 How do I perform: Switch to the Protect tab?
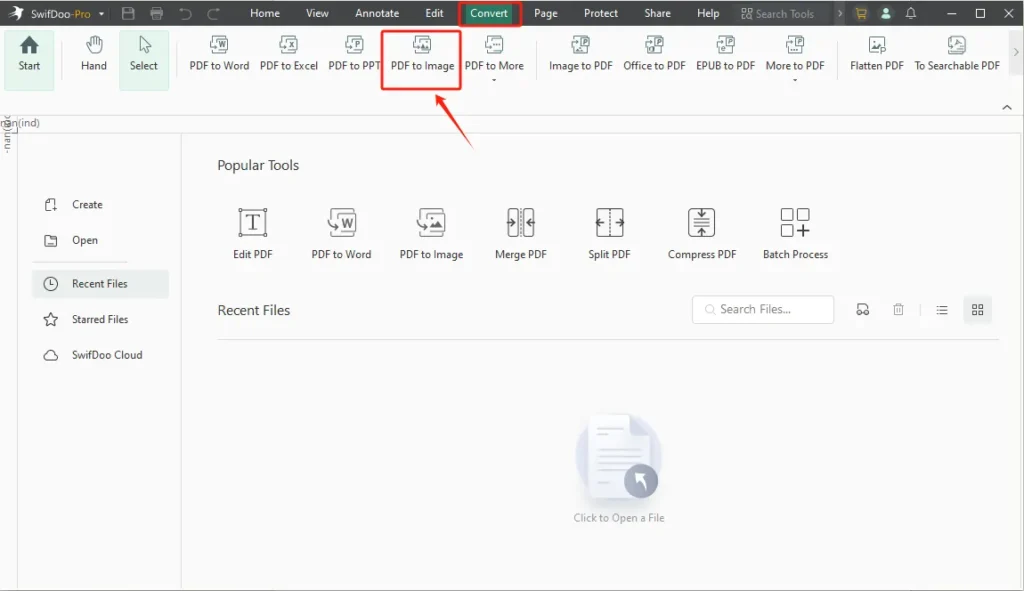click(x=600, y=13)
